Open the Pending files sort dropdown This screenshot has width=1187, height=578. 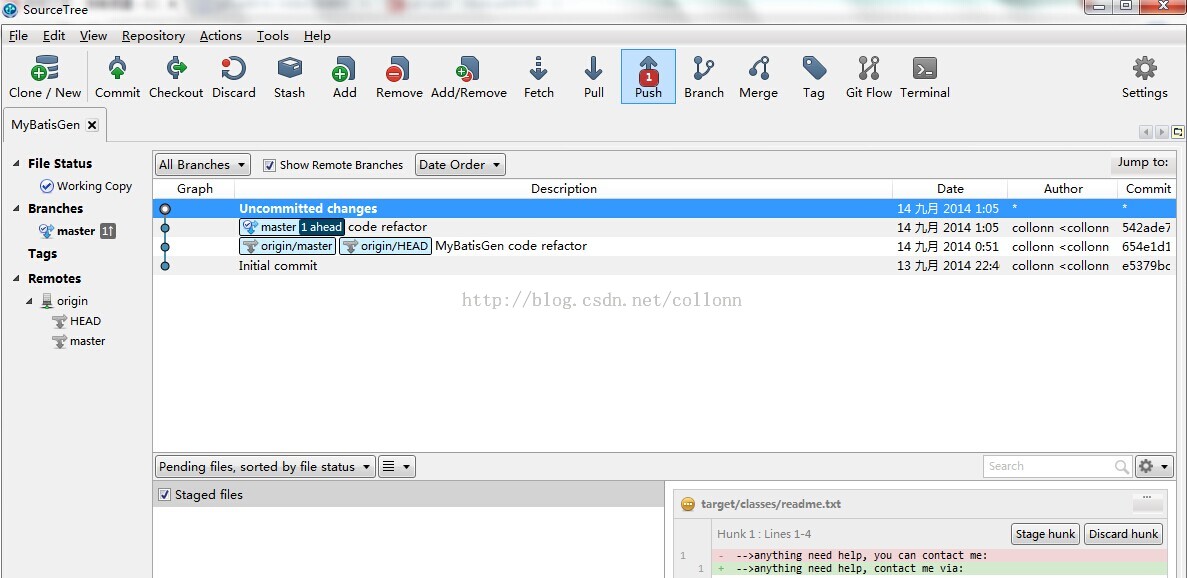(263, 465)
